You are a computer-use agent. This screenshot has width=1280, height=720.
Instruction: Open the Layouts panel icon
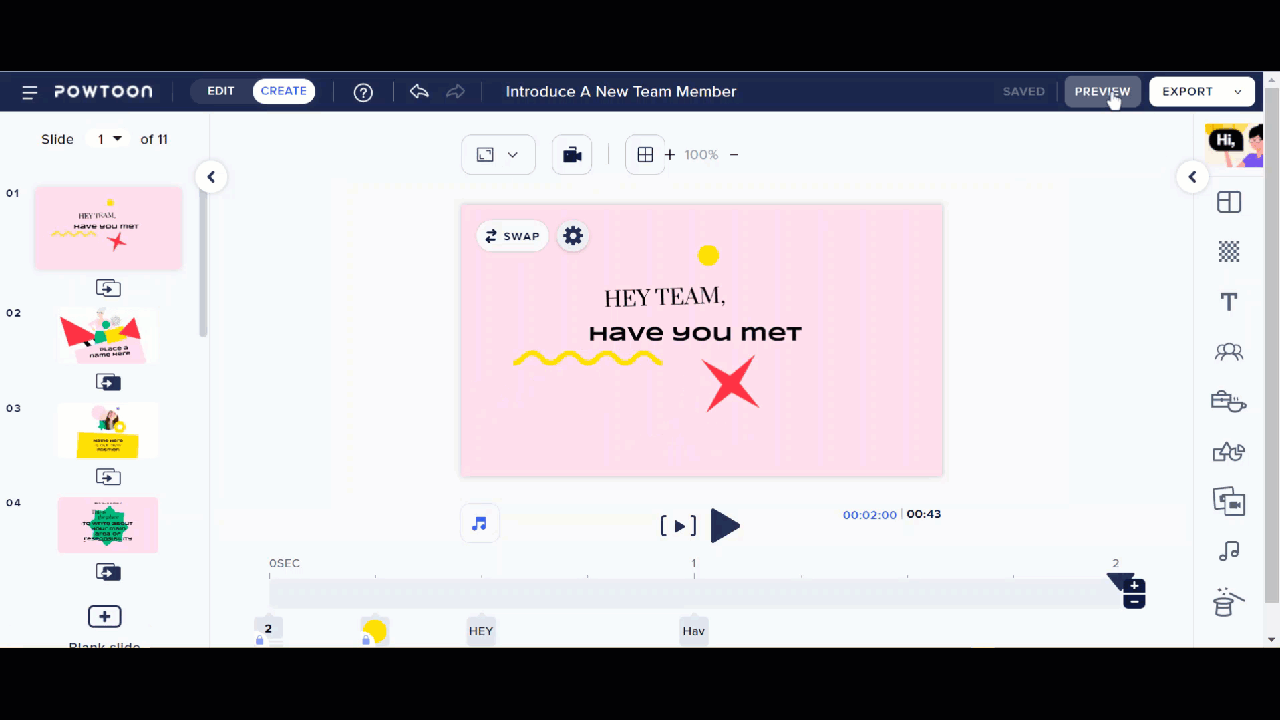[x=1229, y=202]
